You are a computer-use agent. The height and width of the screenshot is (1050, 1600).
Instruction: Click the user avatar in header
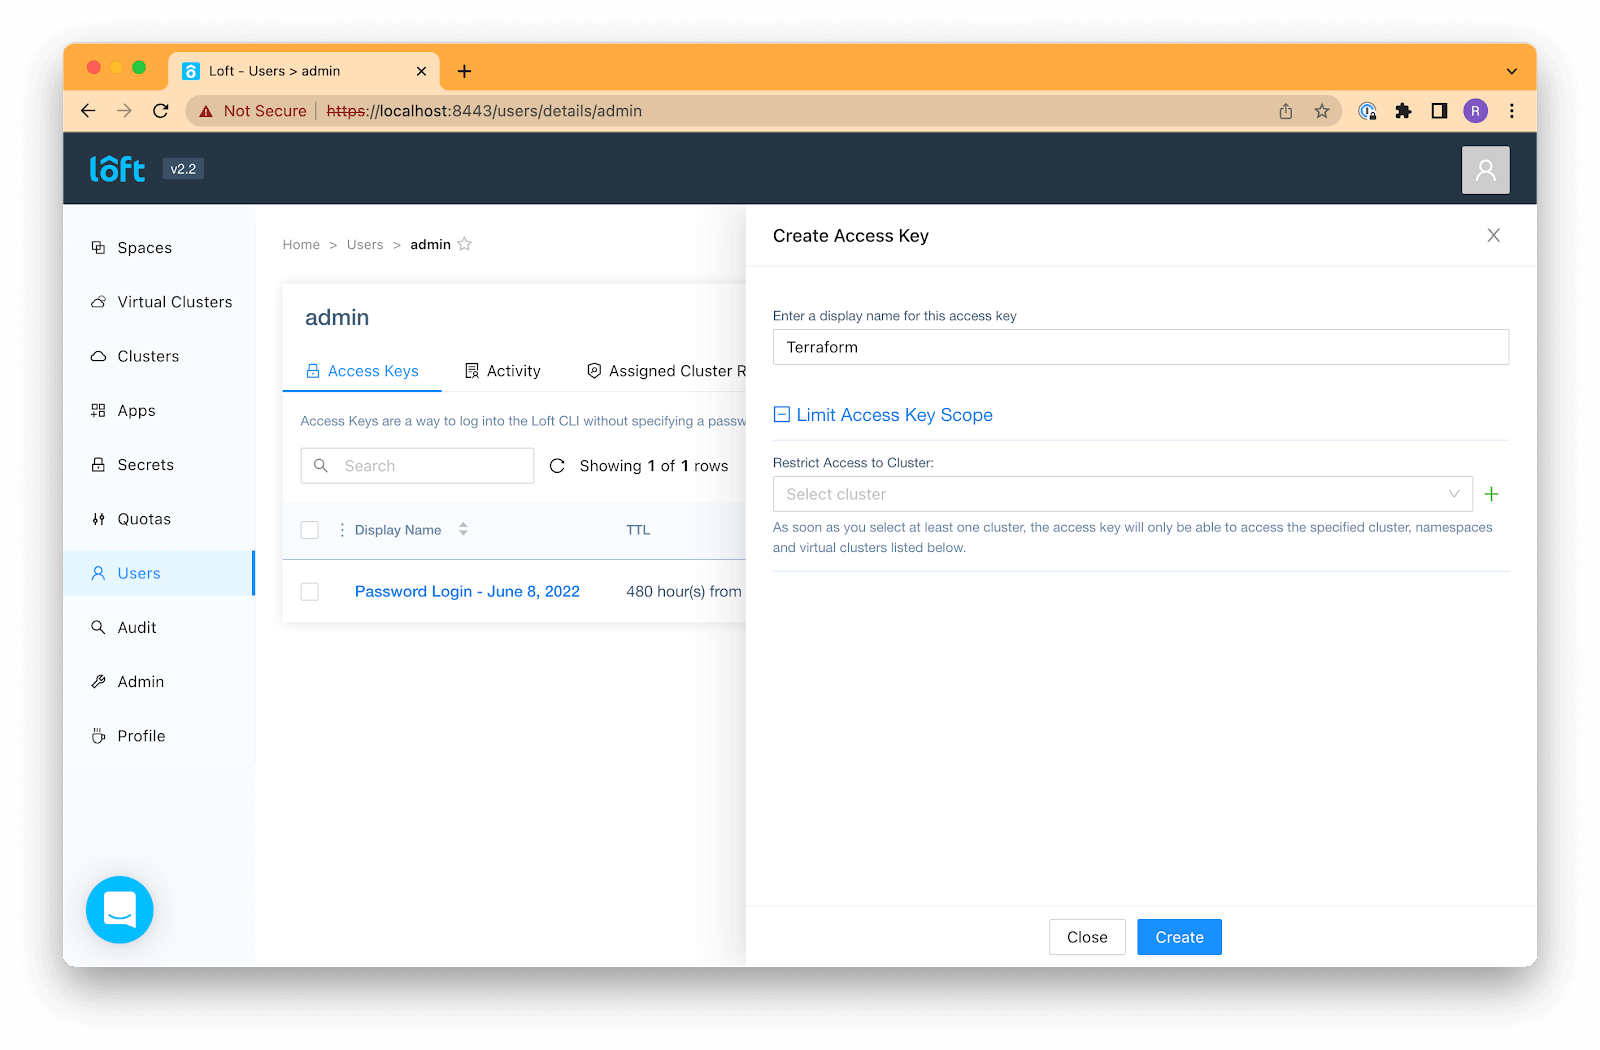[1485, 170]
